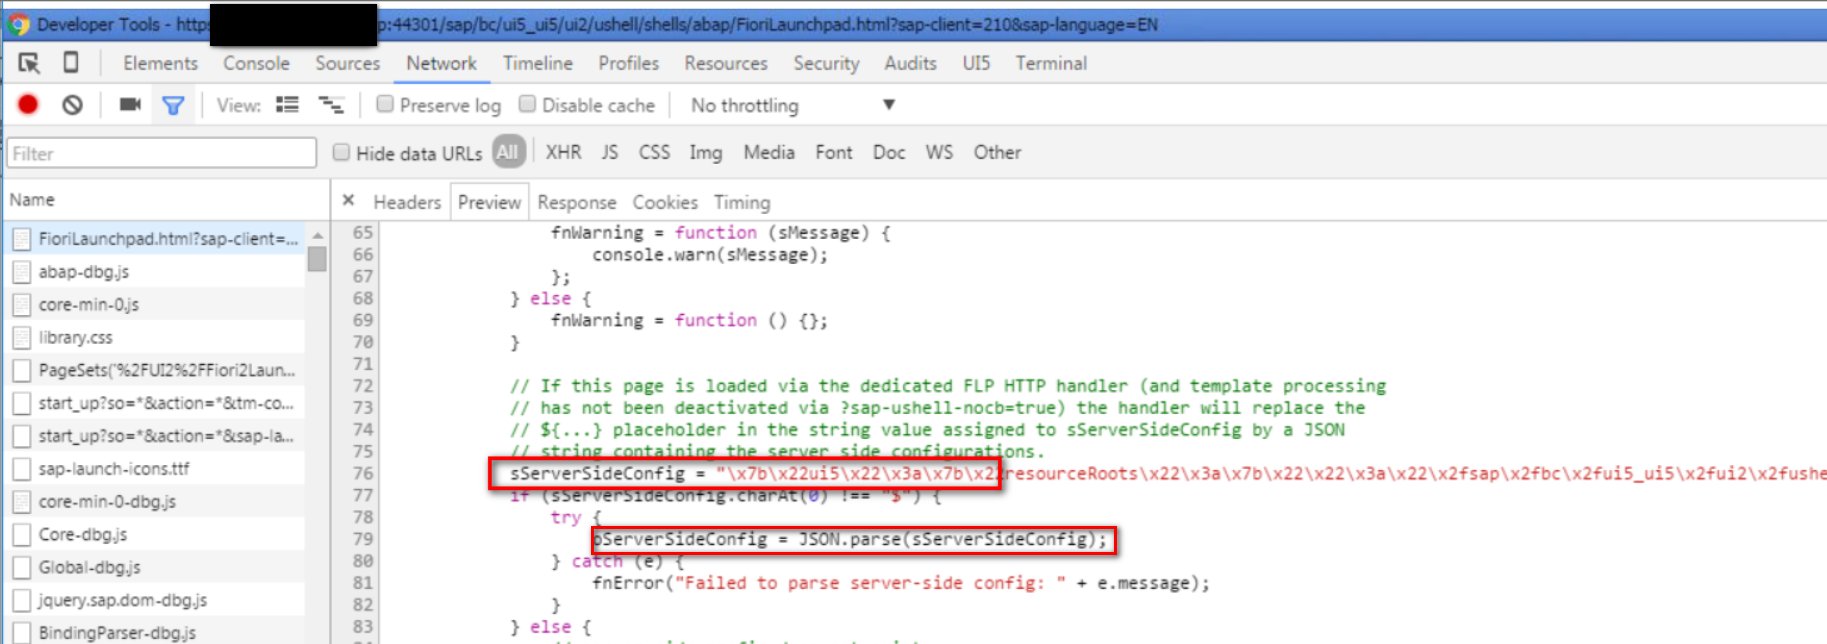The height and width of the screenshot is (644, 1827).
Task: Open the Resources tab
Action: point(726,63)
